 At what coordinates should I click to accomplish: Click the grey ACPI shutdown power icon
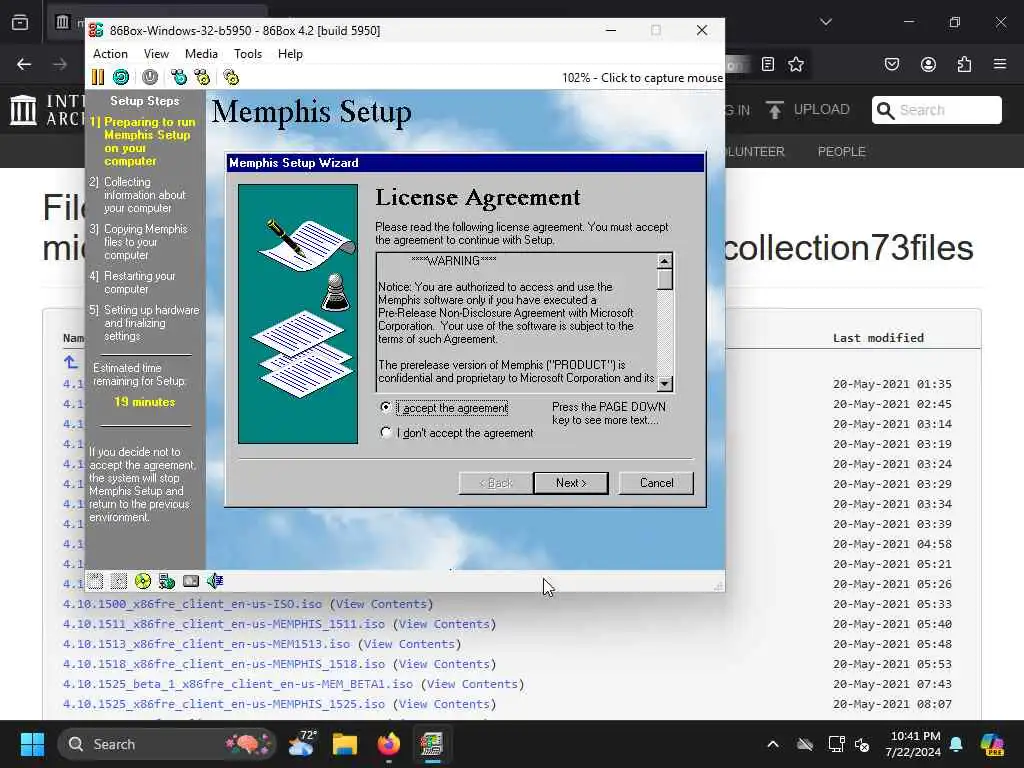150,77
